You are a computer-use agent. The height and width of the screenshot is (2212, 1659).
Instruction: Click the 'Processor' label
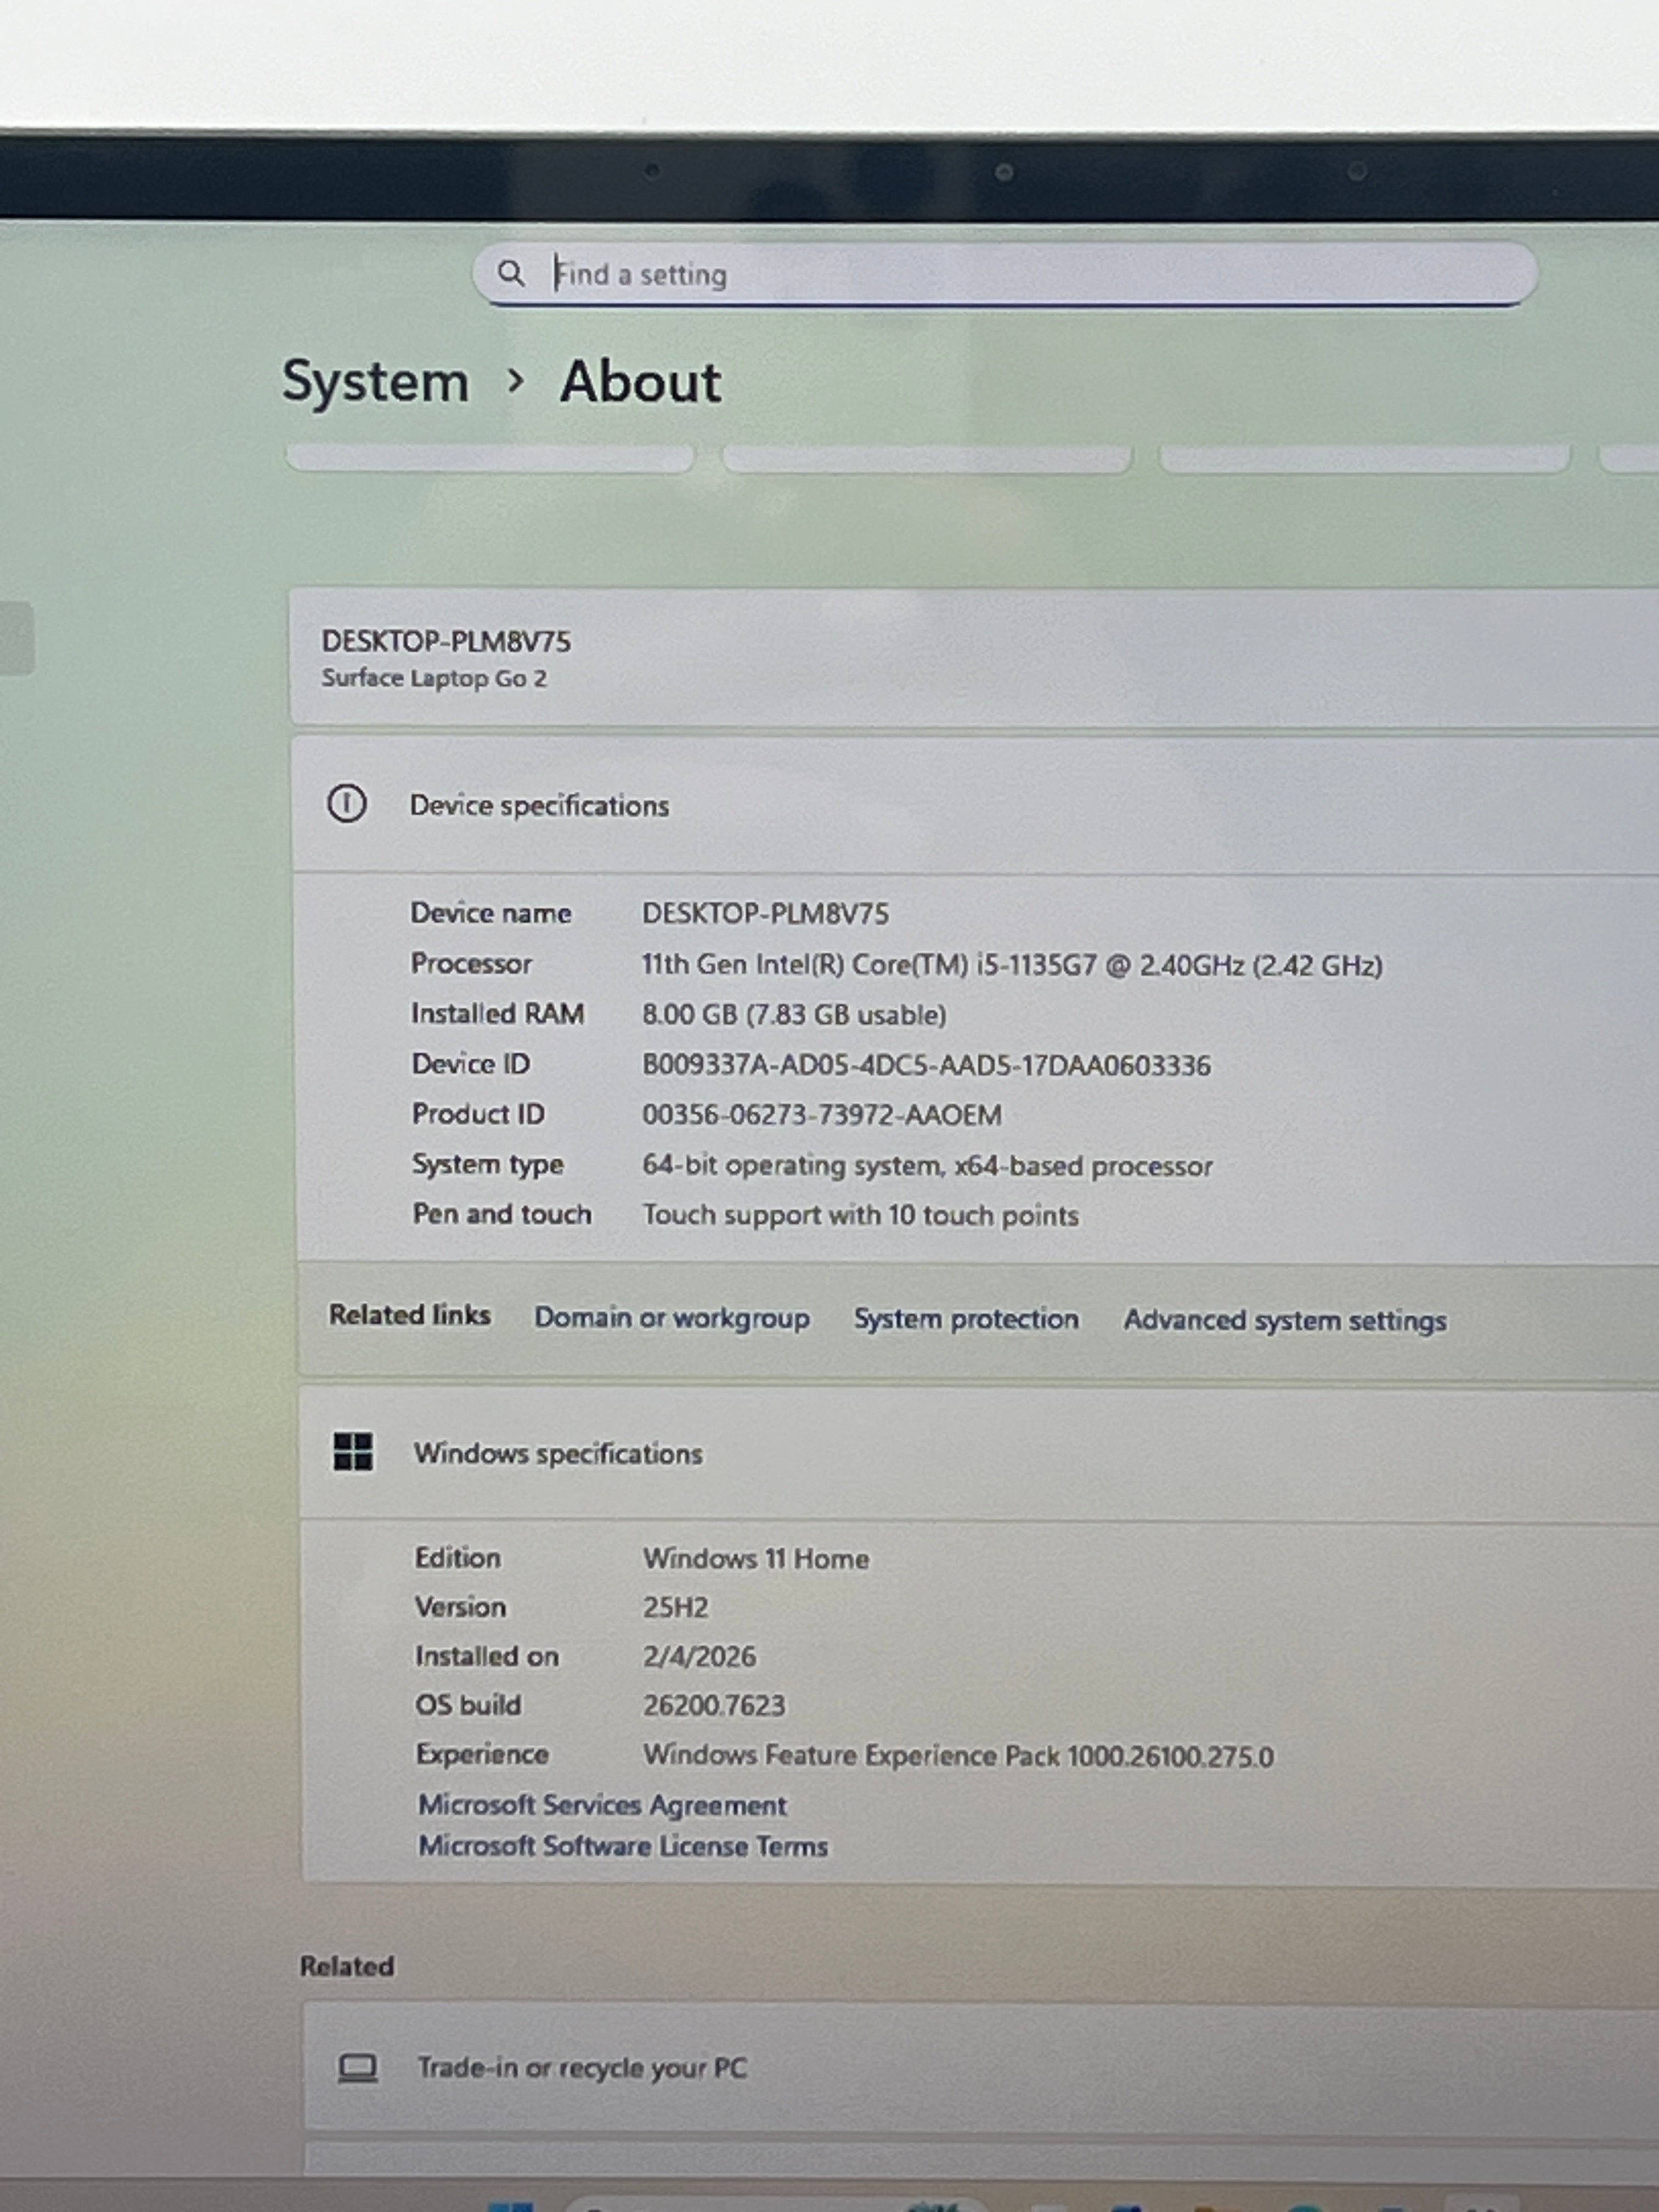(x=471, y=964)
